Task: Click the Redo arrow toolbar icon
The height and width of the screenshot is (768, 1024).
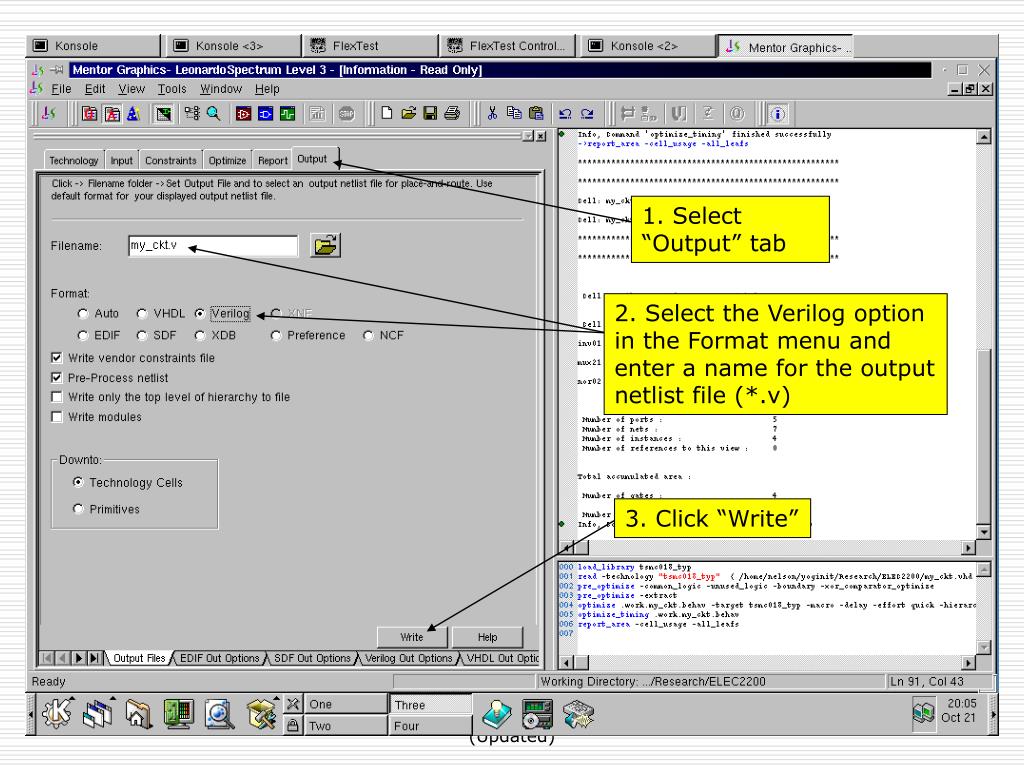Action: 587,114
